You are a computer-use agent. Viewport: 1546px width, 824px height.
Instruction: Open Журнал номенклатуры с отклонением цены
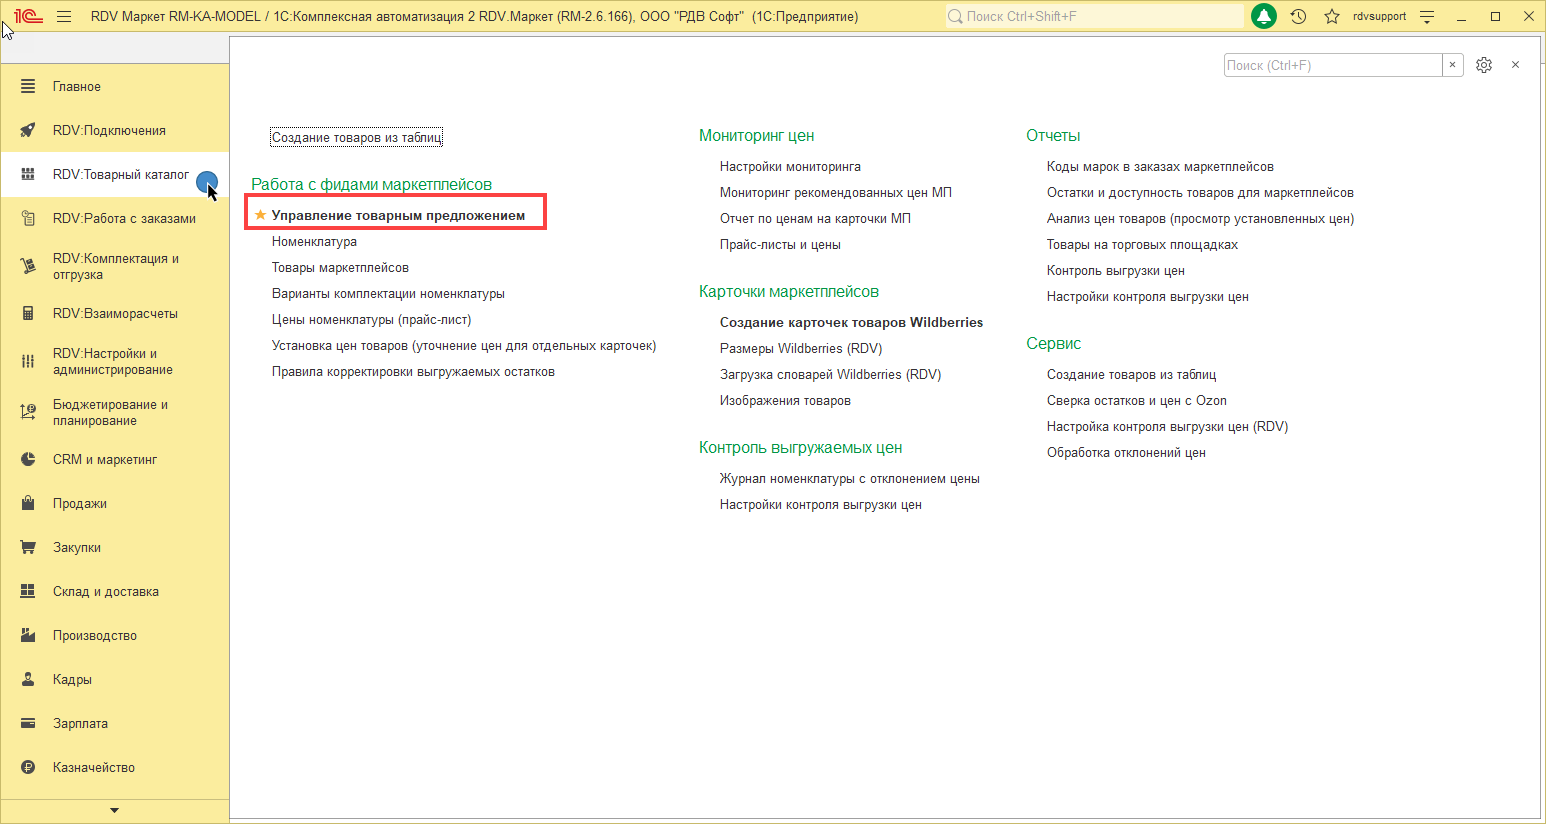(x=850, y=479)
